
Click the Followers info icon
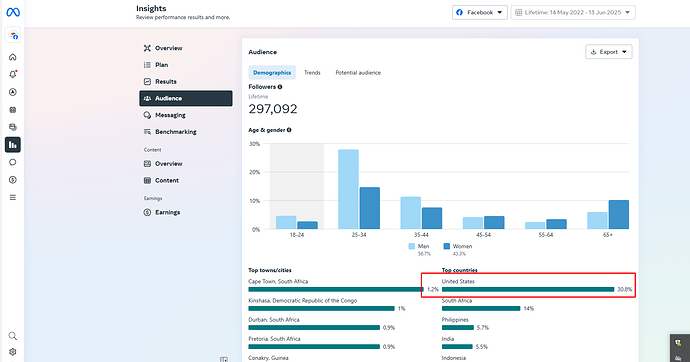(280, 87)
